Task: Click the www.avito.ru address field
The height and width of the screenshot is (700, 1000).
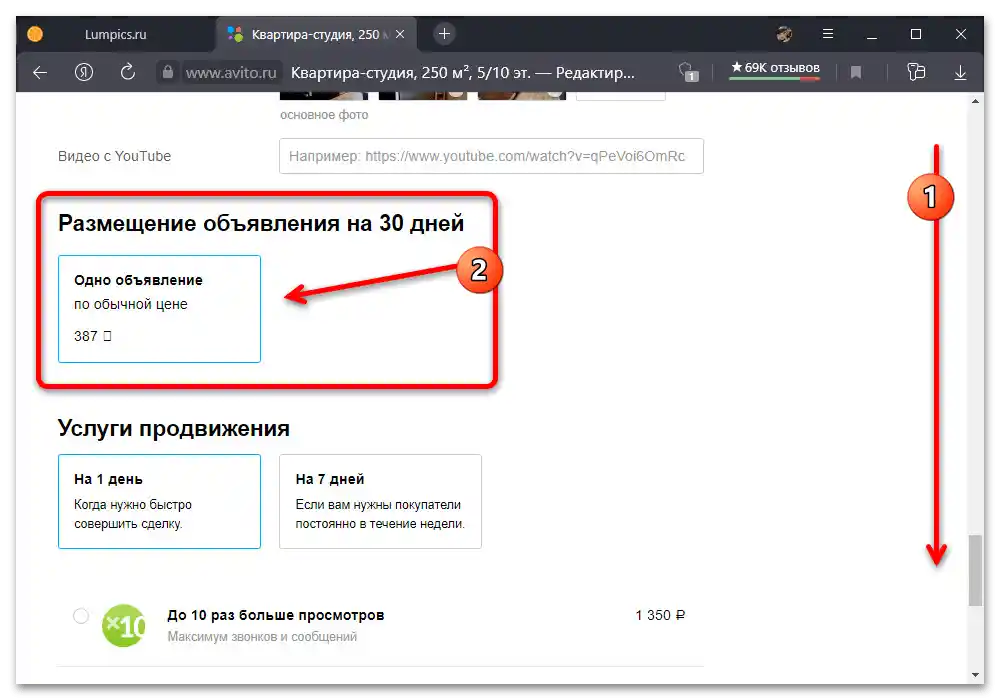Action: click(231, 73)
